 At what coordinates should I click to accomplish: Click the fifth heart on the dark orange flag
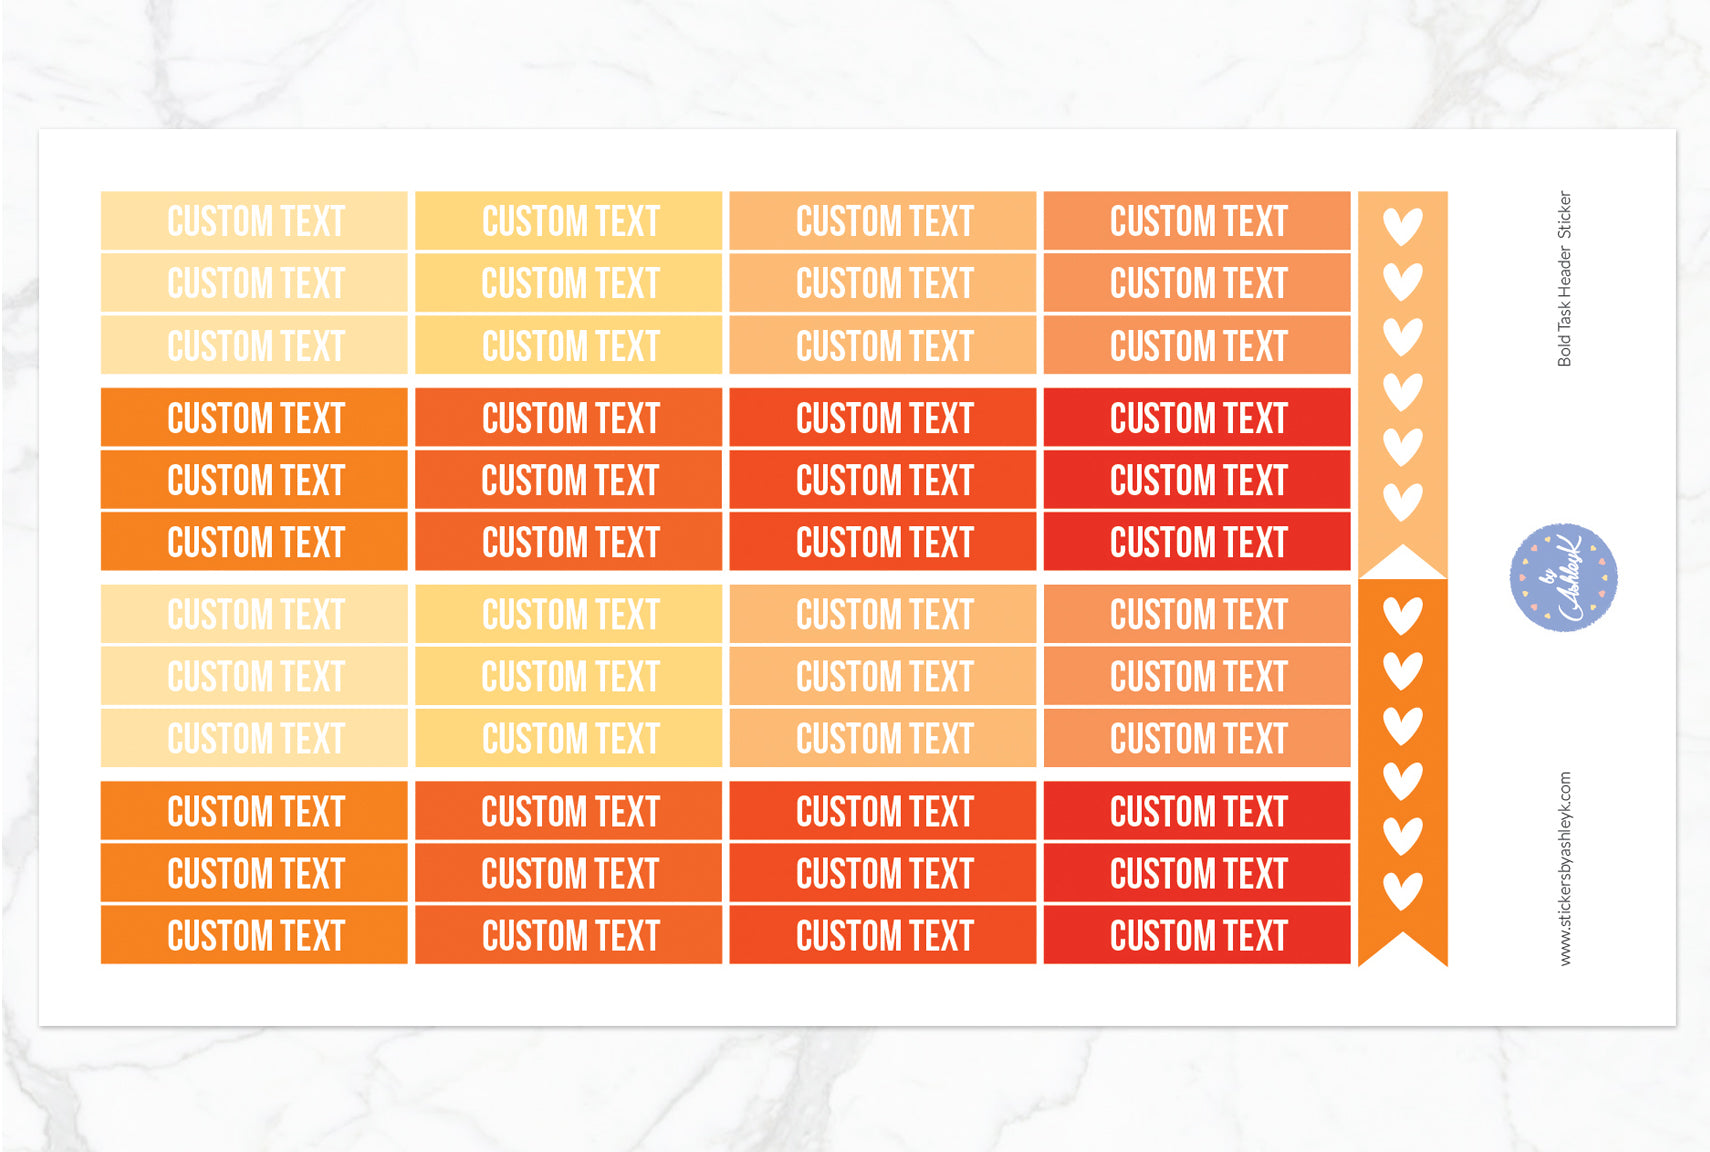click(1402, 835)
